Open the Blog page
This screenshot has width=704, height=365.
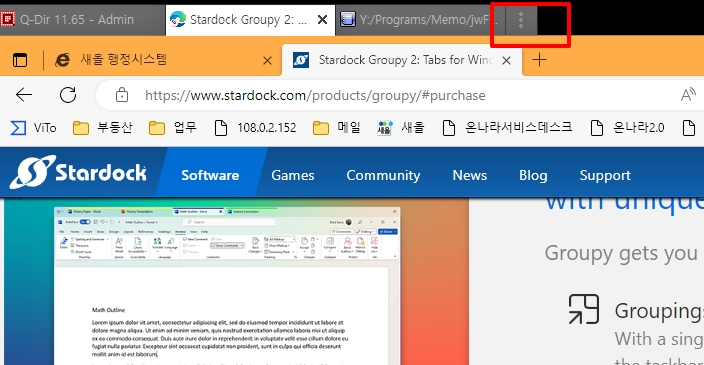pyautogui.click(x=533, y=175)
